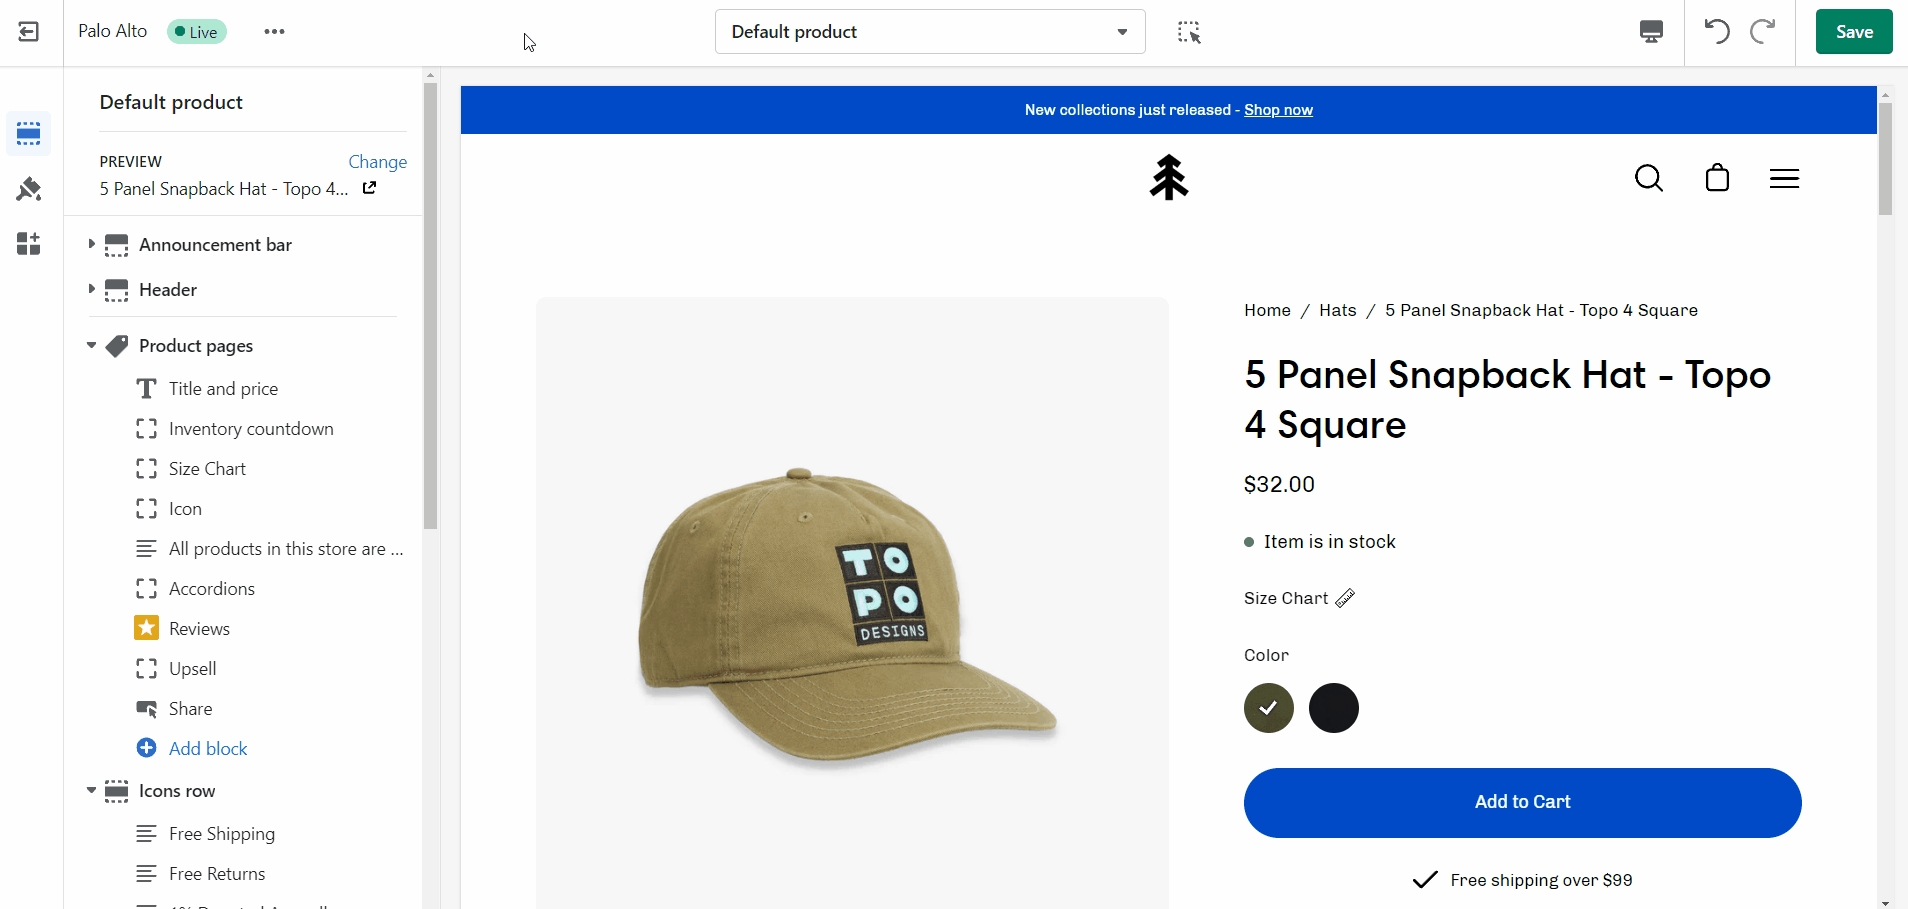Open the three-dot theme actions menu
The height and width of the screenshot is (909, 1908).
(275, 32)
